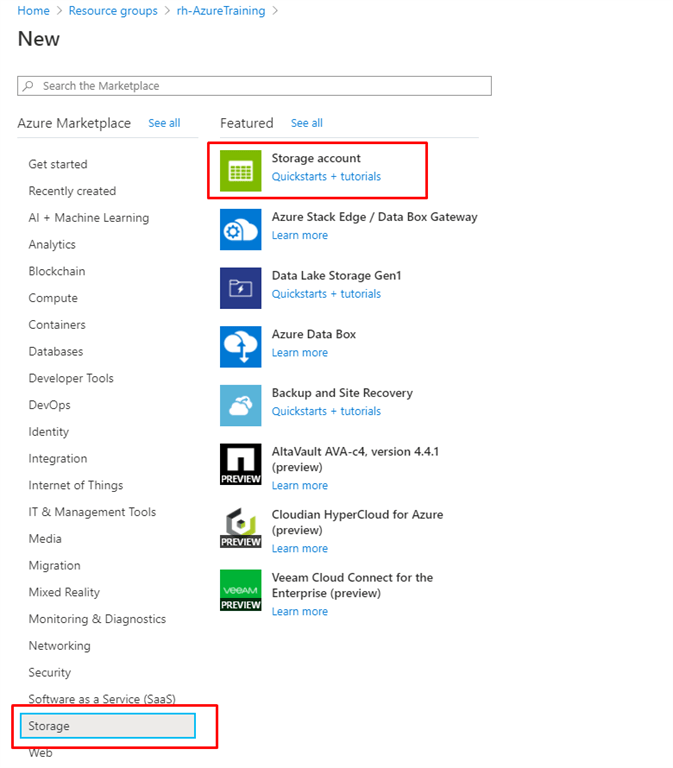Open Veeam Cloud Connect for the Enterprise title
The height and width of the screenshot is (768, 673).
(352, 585)
